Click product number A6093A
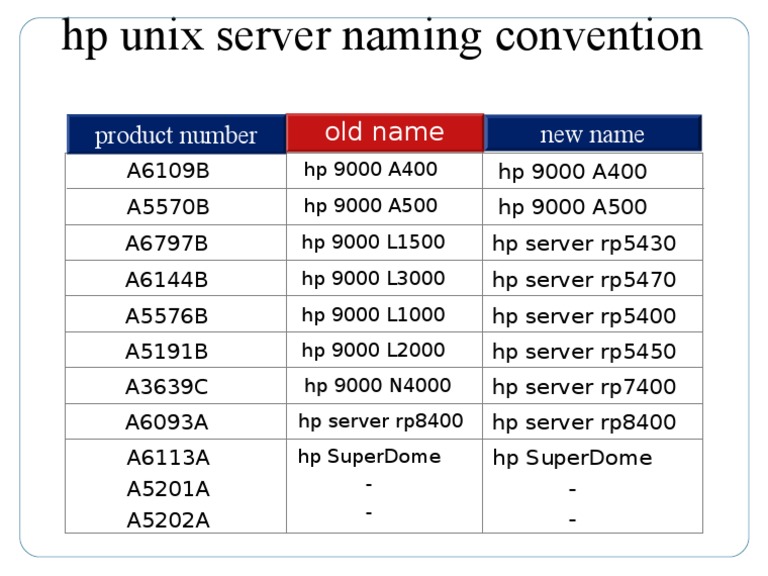This screenshot has height=576, width=768. pyautogui.click(x=167, y=423)
